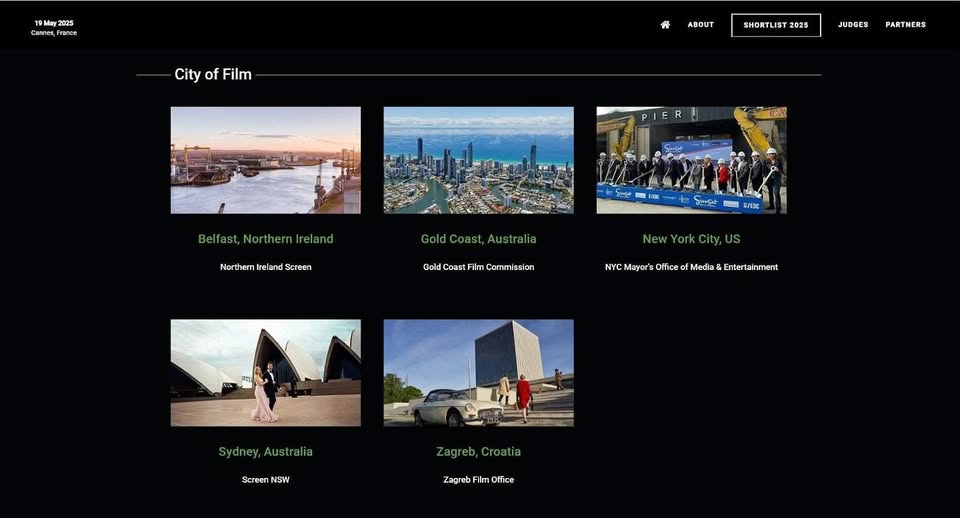Image resolution: width=960 pixels, height=518 pixels.
Task: Select the Screen NSW label
Action: click(x=265, y=480)
